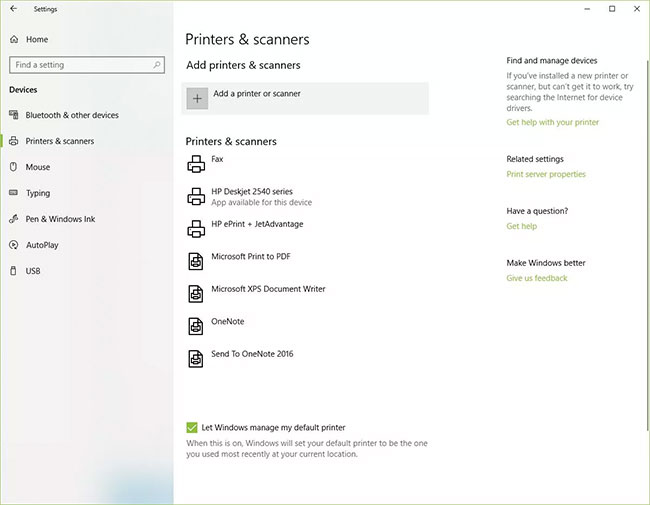Open Get help with your printer link
This screenshot has height=505, width=650.
pos(553,122)
